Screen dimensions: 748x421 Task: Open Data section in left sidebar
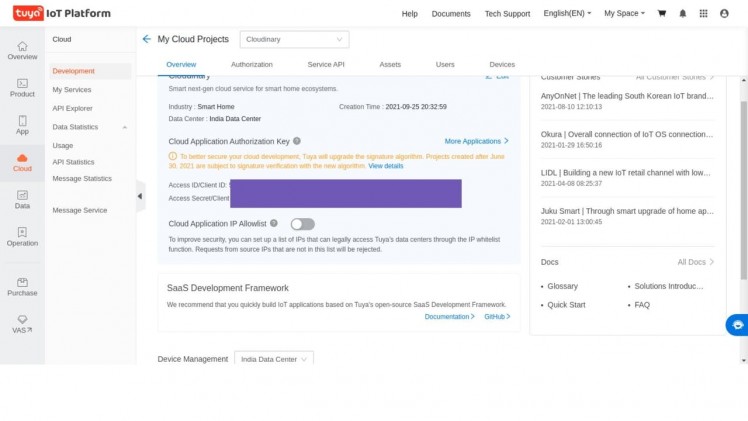[22, 198]
